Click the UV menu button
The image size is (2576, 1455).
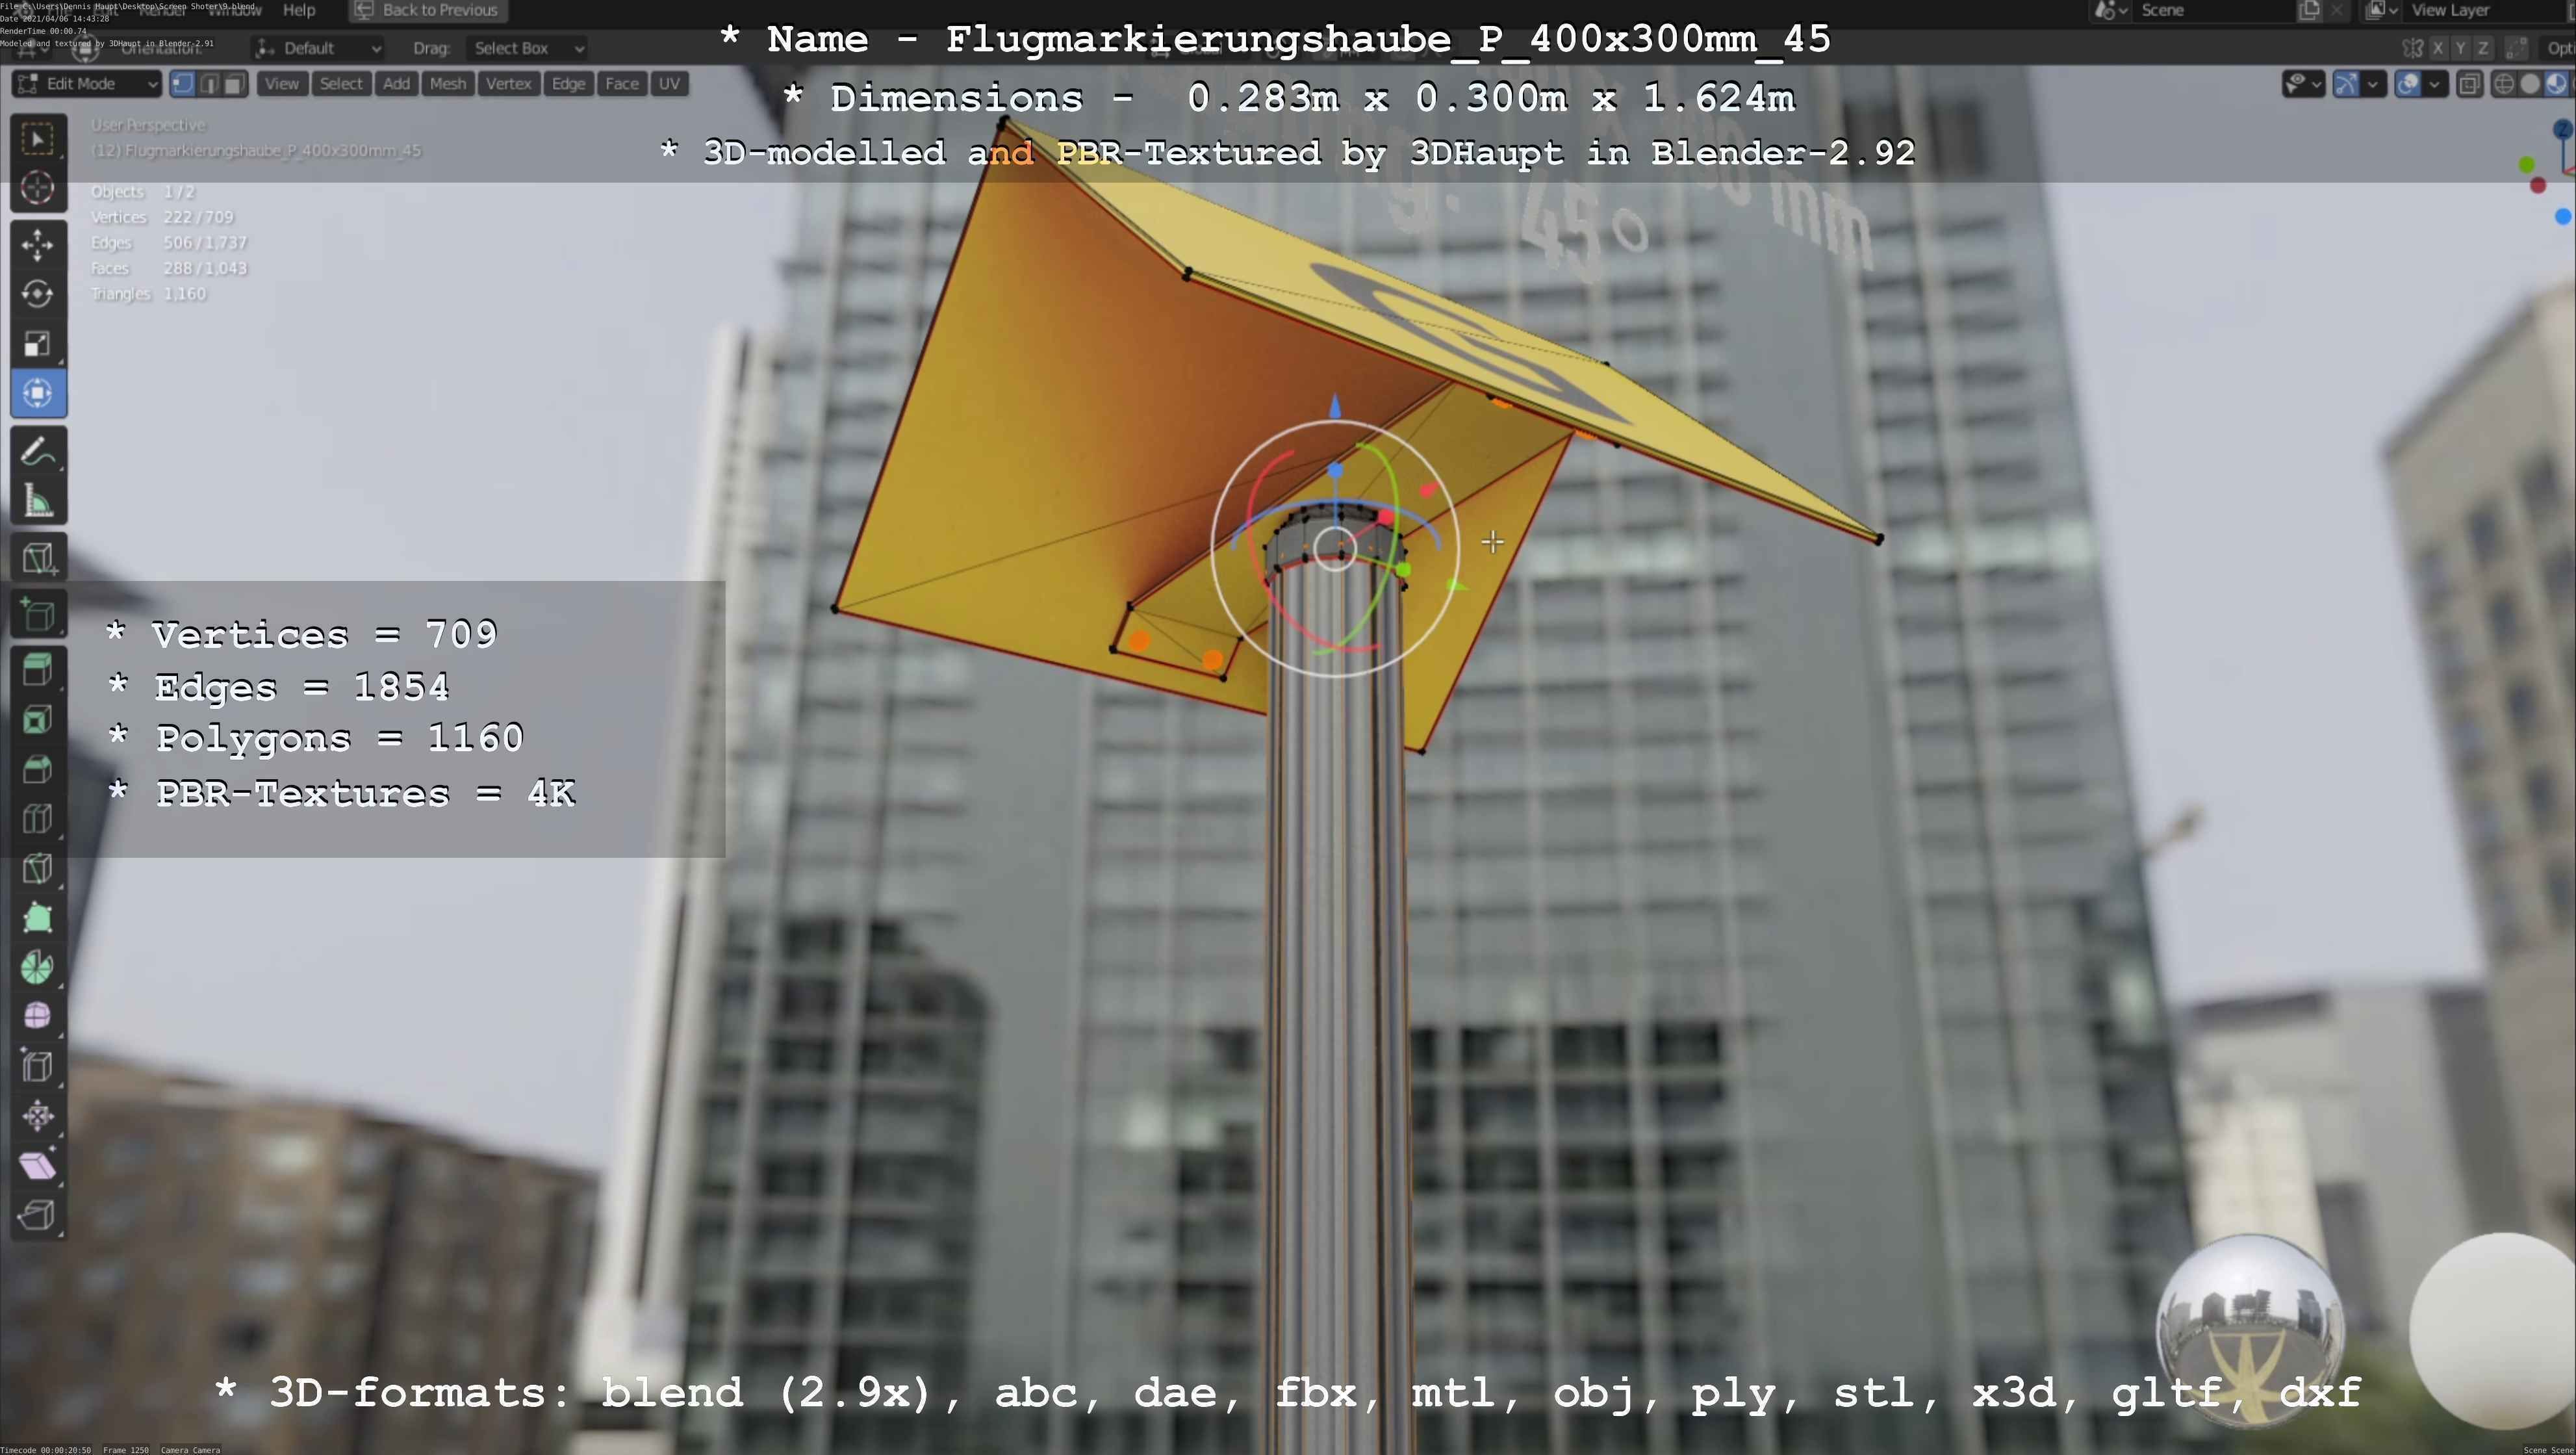(669, 84)
